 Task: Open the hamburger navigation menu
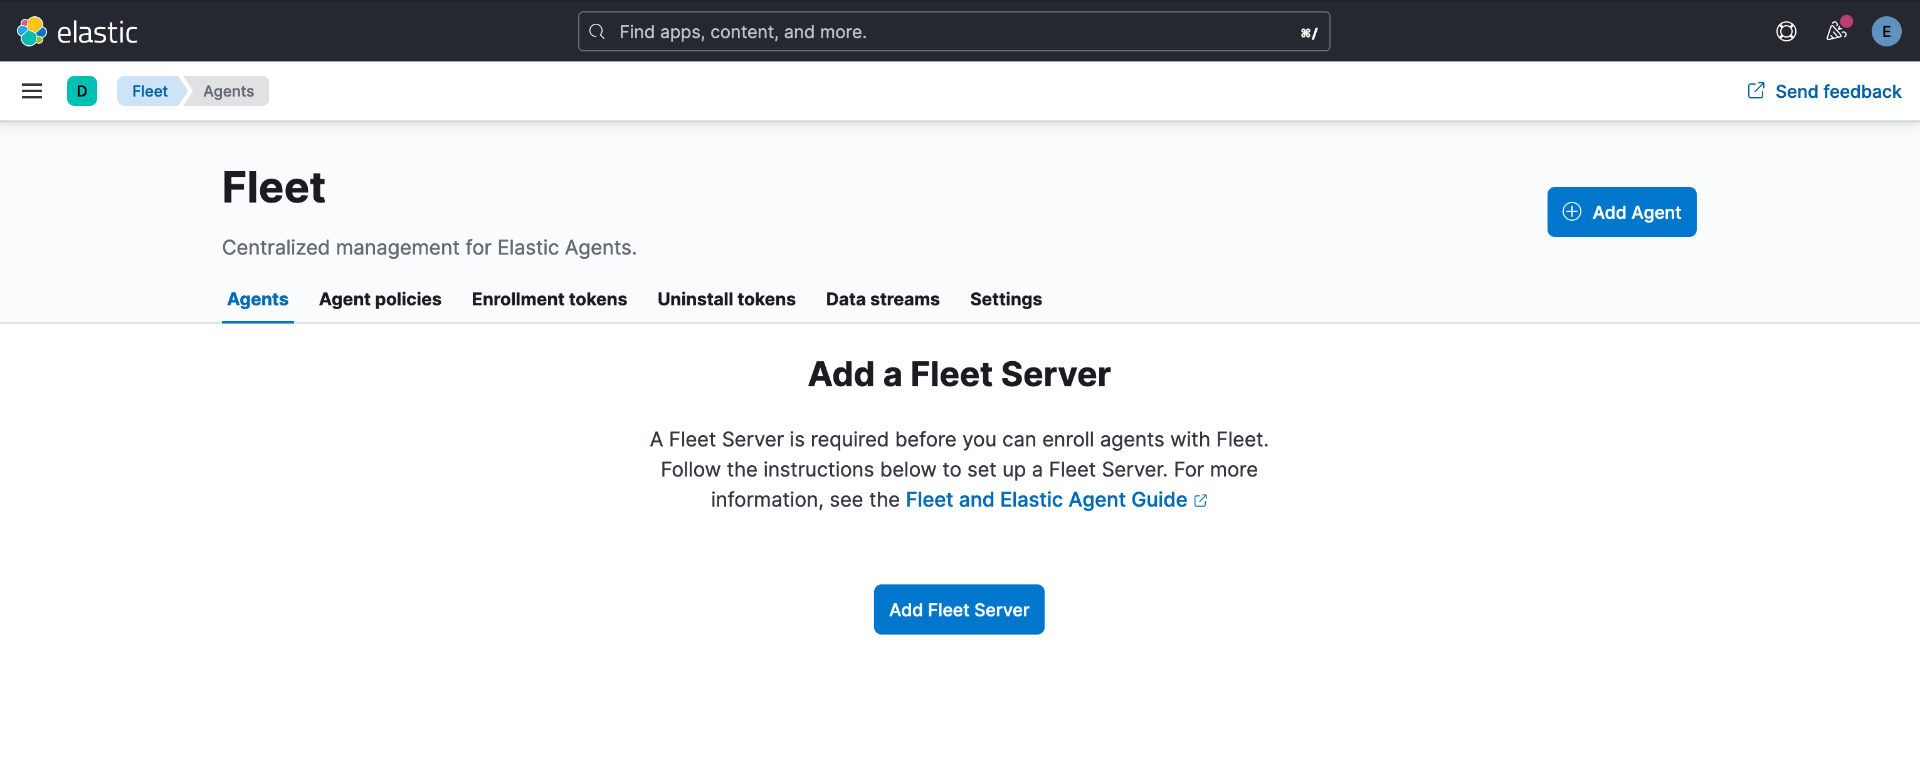point(32,91)
